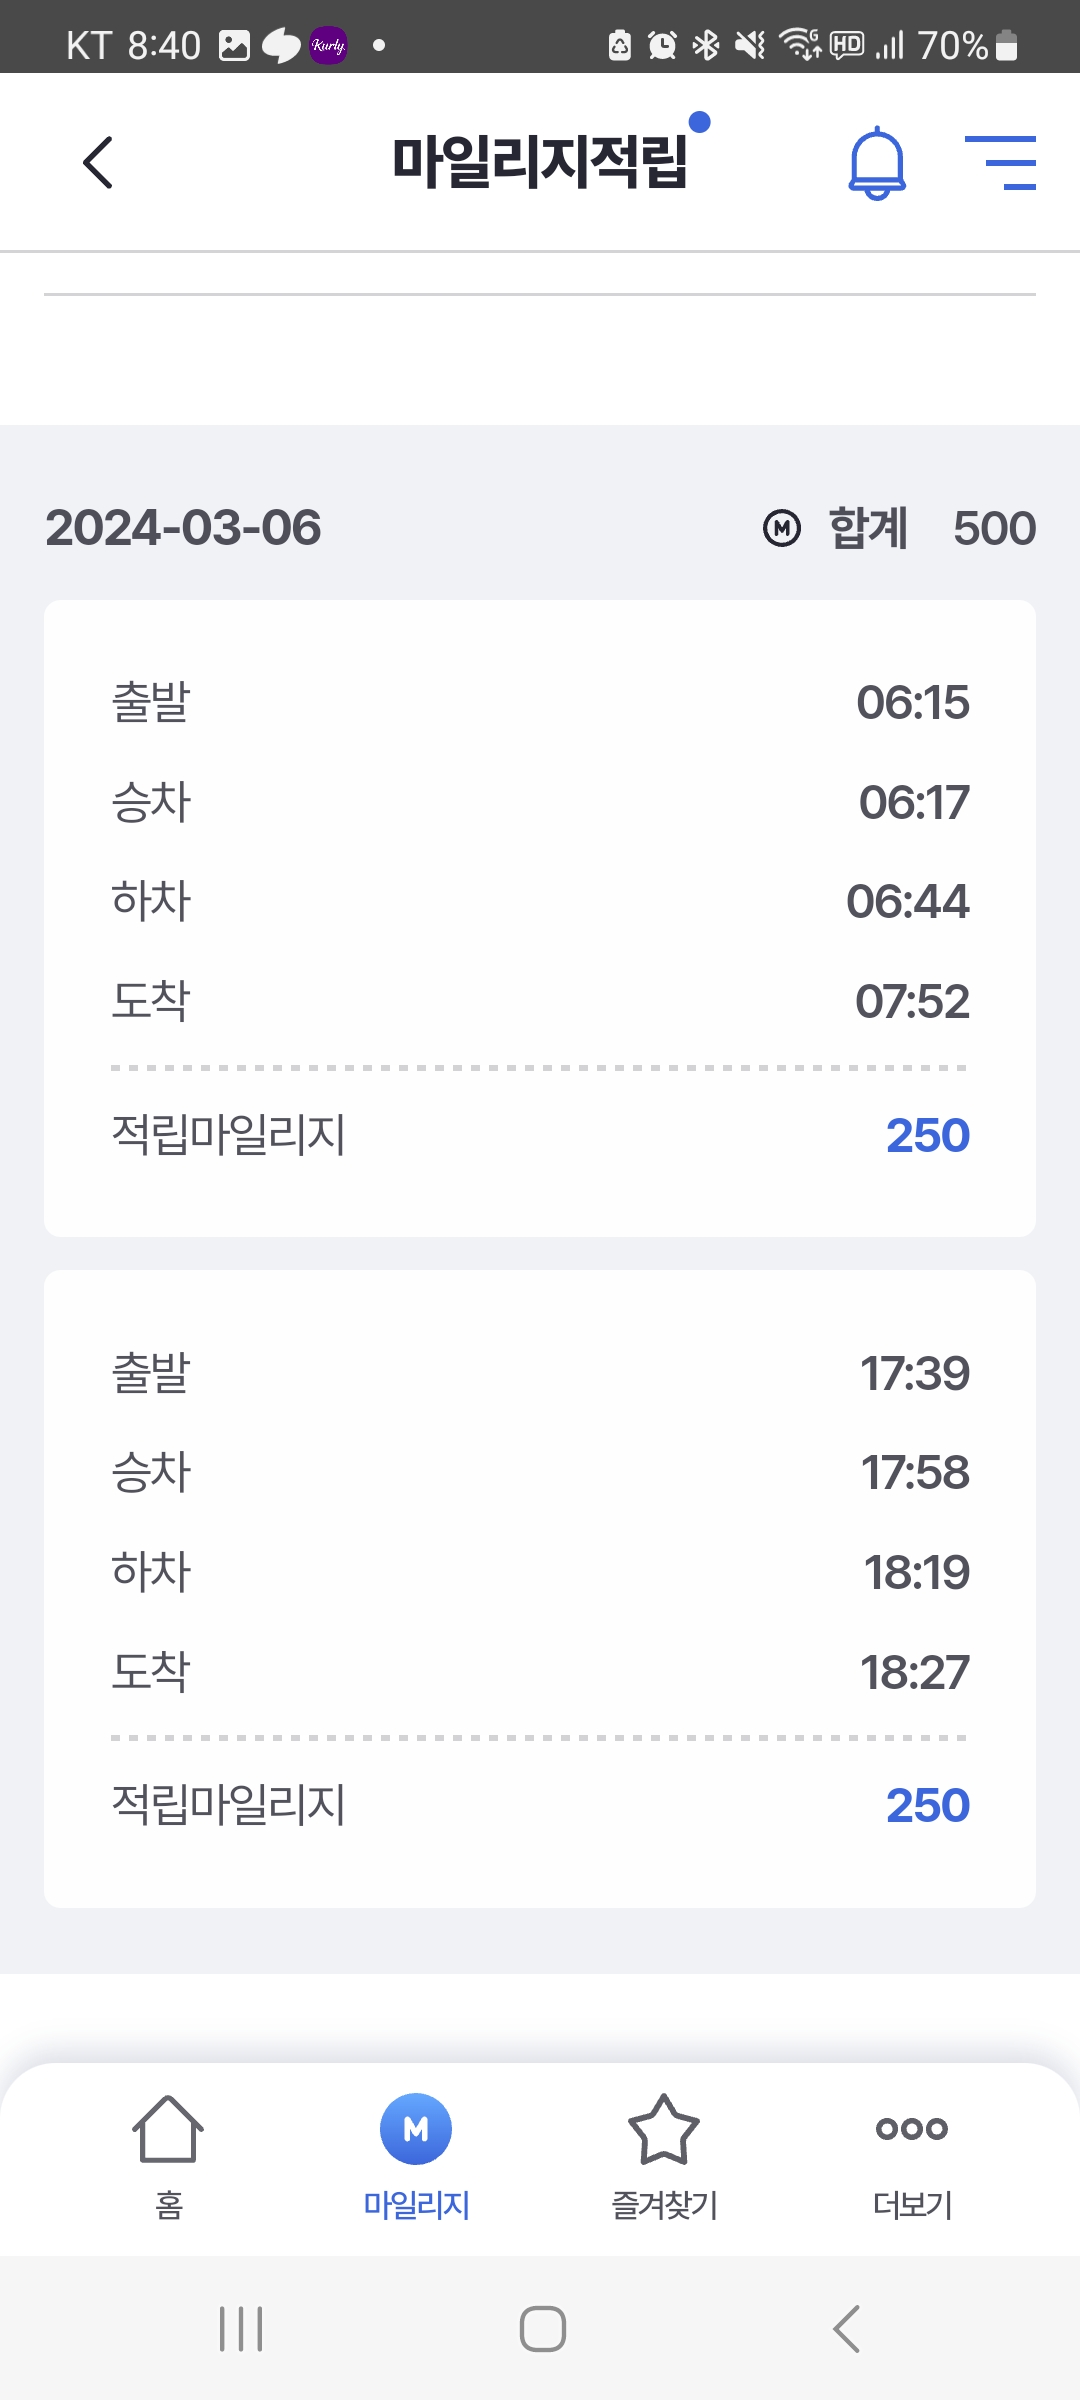This screenshot has width=1080, height=2400.
Task: Tap the Home house icon
Action: [168, 2148]
